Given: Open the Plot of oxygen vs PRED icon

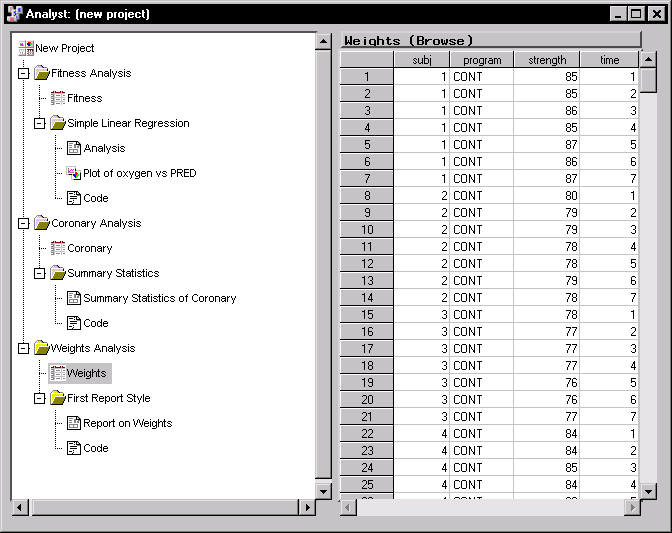Looking at the screenshot, I should tap(74, 173).
